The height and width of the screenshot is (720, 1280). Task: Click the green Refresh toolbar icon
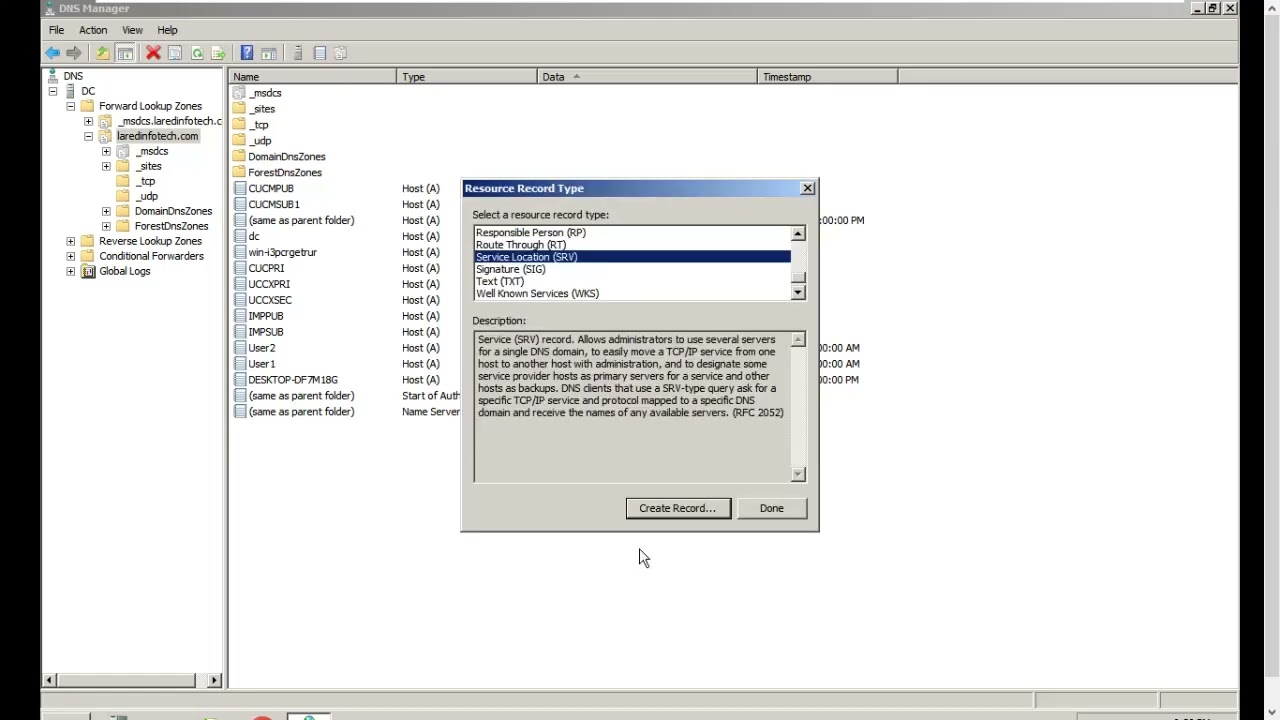197,53
